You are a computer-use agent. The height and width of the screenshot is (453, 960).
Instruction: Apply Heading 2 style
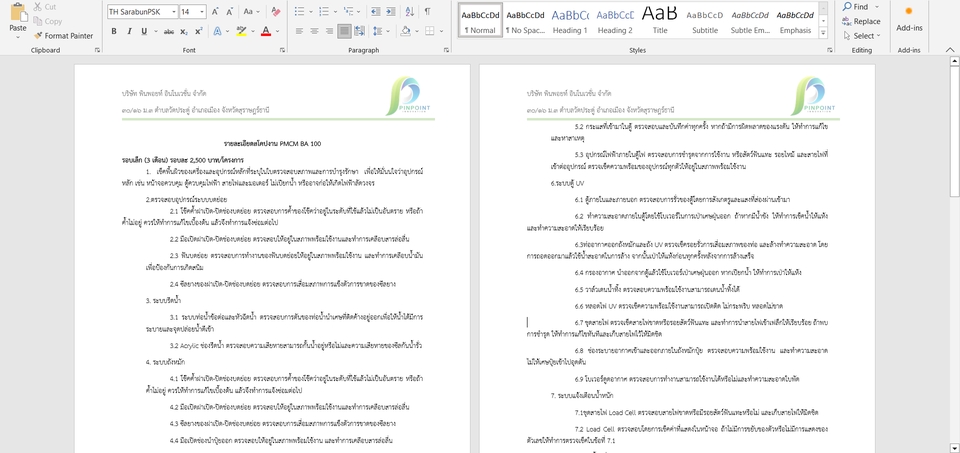615,20
